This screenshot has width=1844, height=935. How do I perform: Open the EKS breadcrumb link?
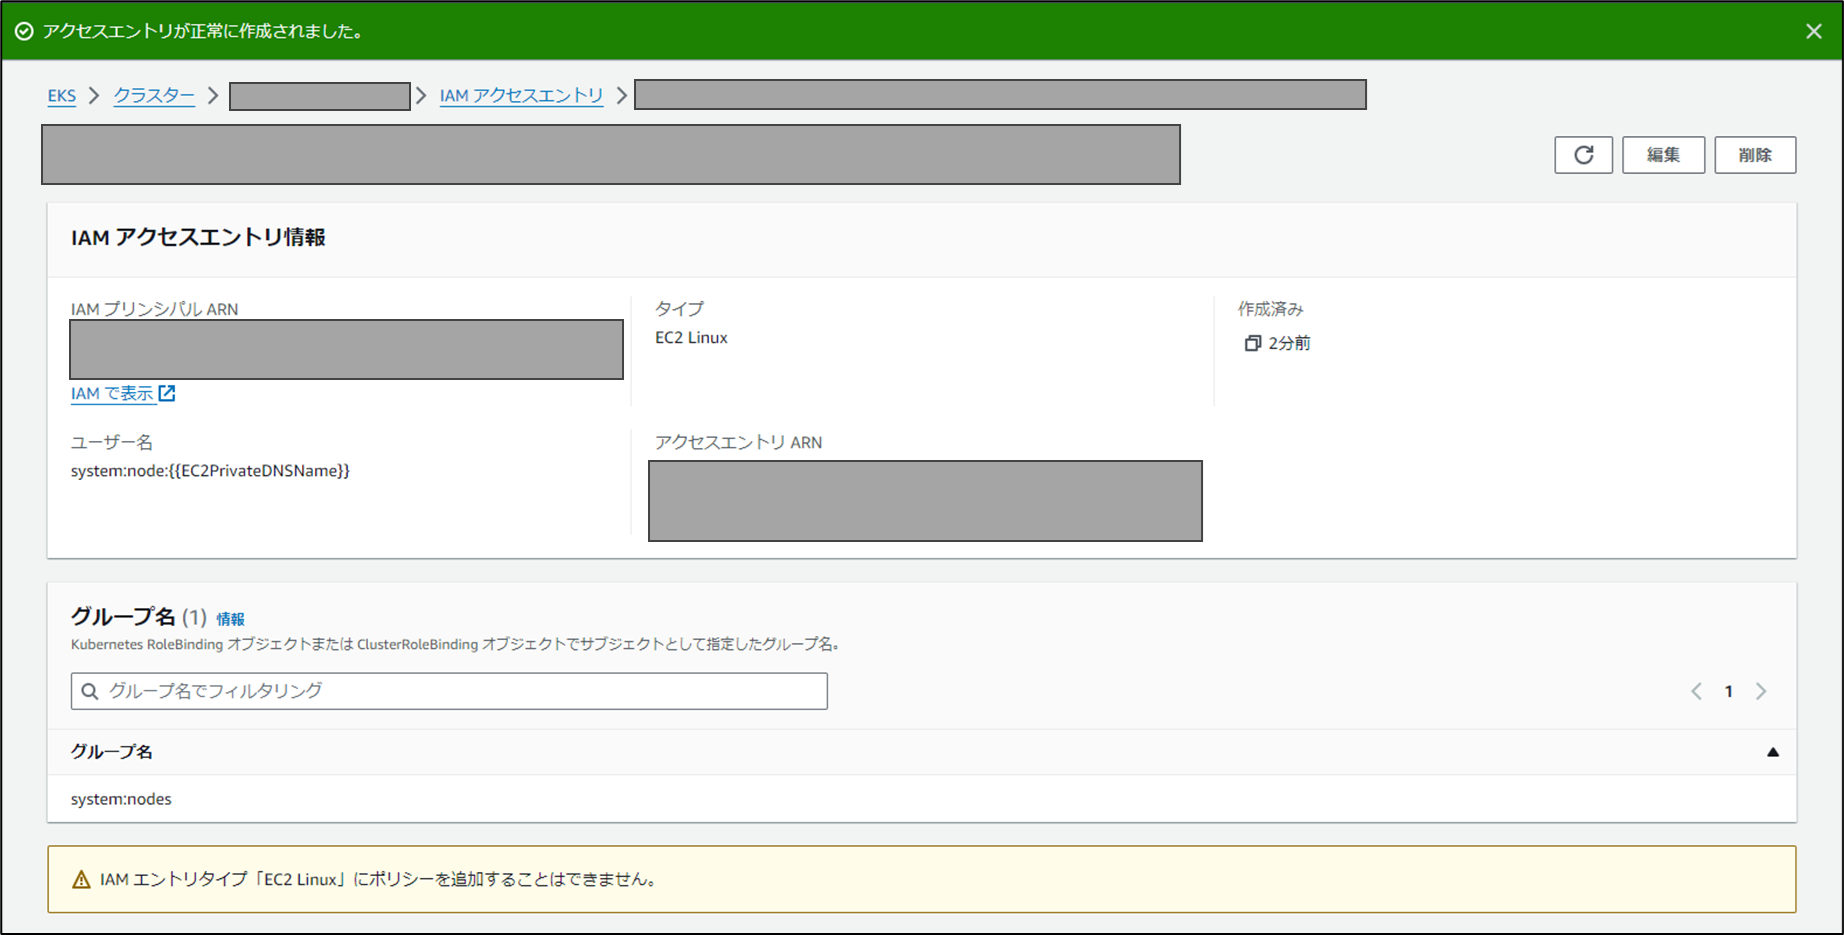coord(61,96)
